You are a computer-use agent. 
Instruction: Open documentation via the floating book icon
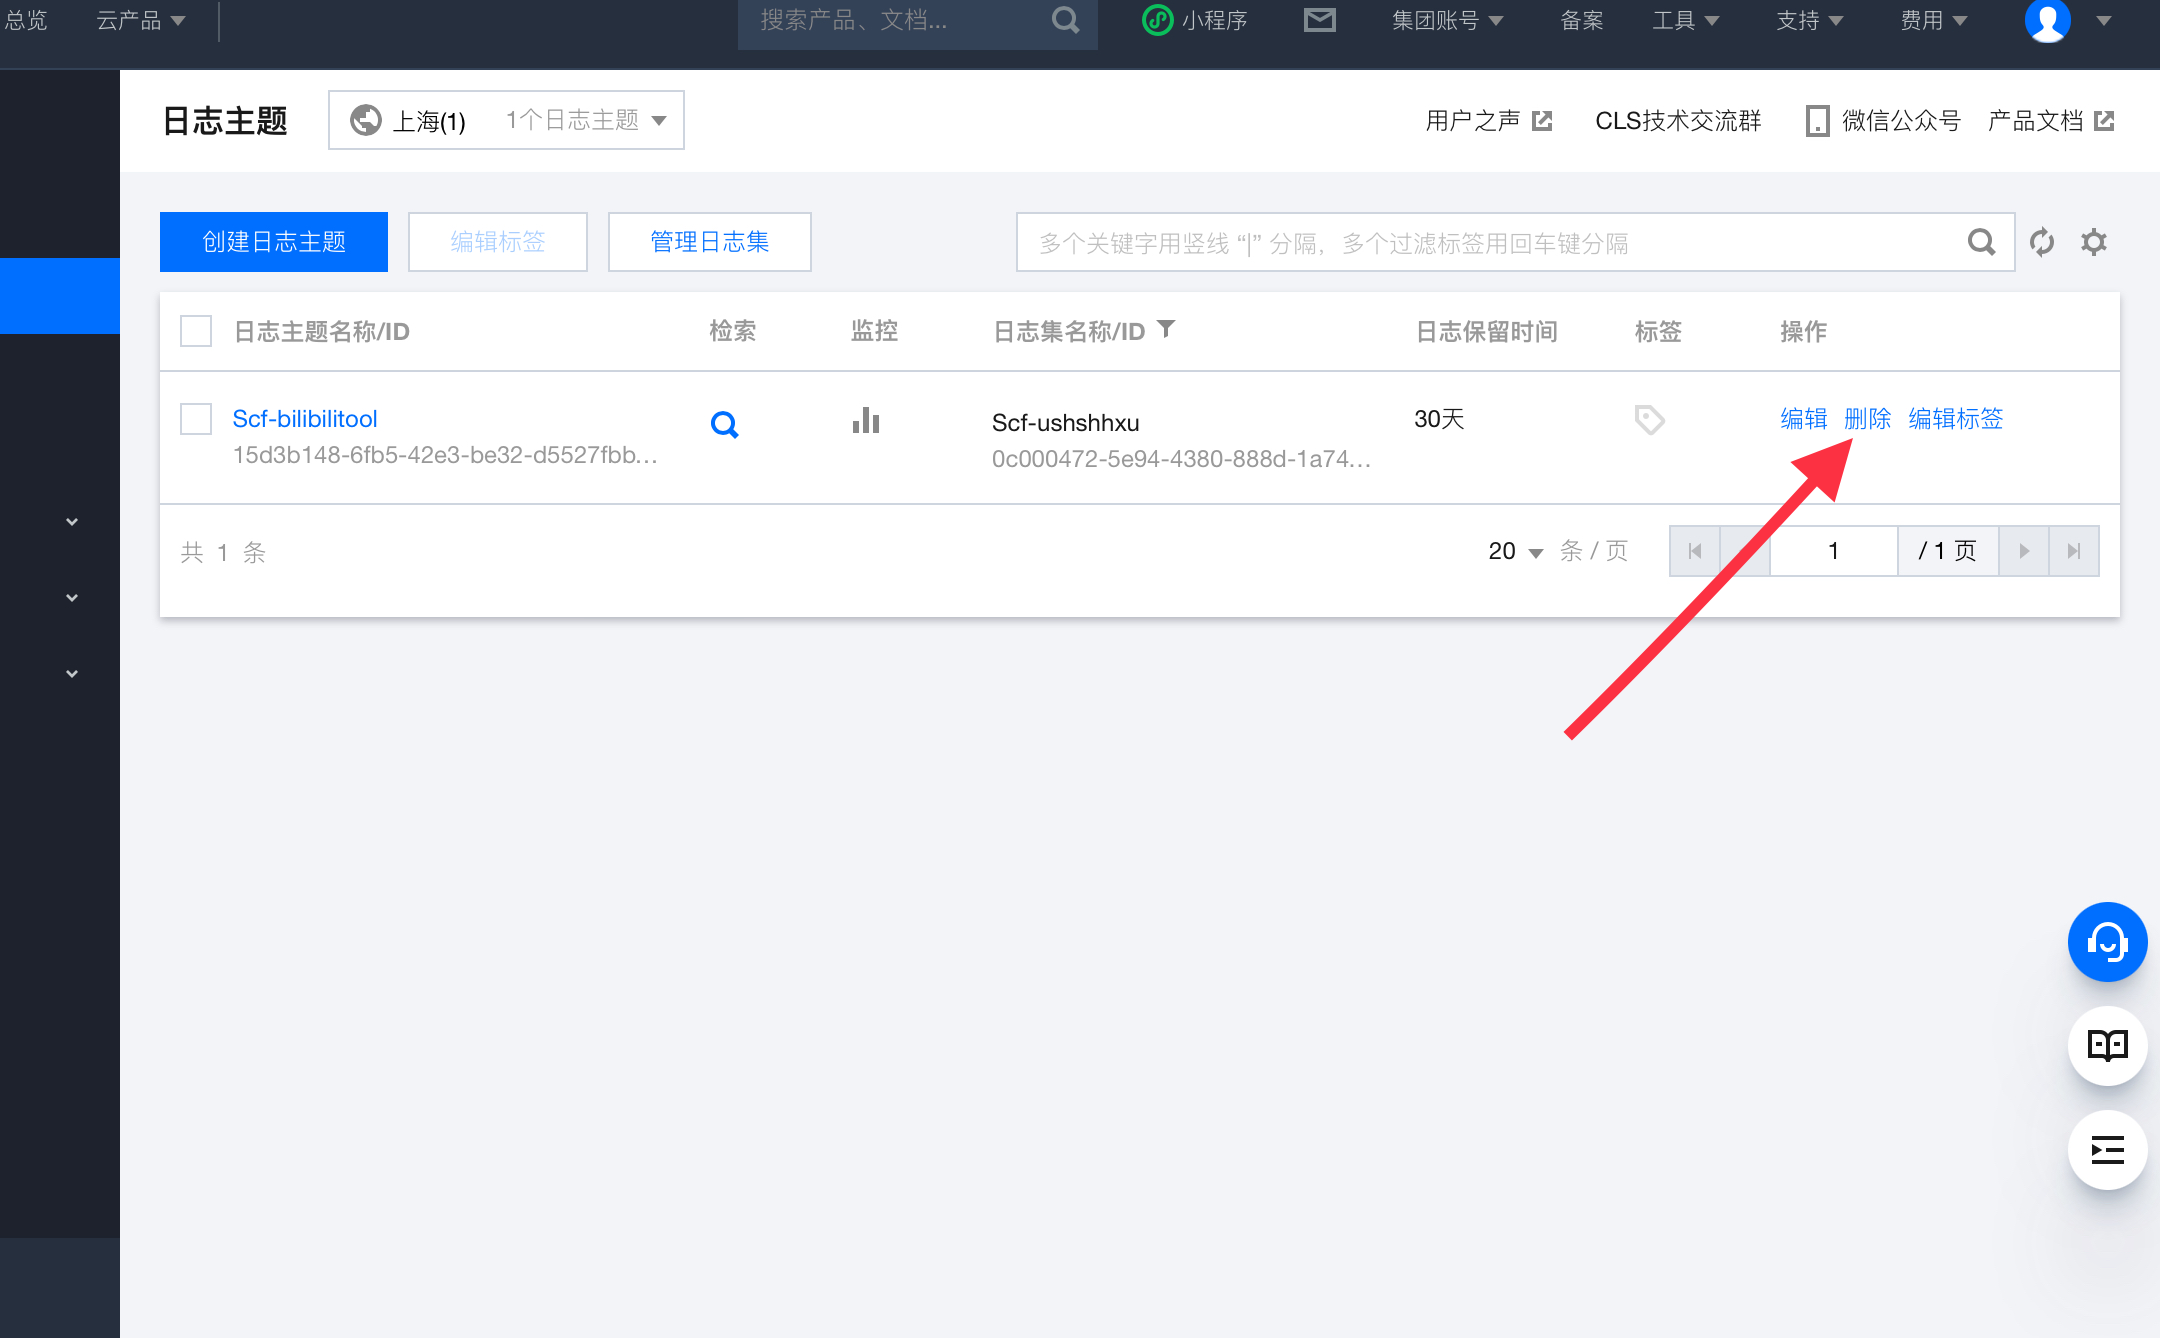coord(2107,1045)
